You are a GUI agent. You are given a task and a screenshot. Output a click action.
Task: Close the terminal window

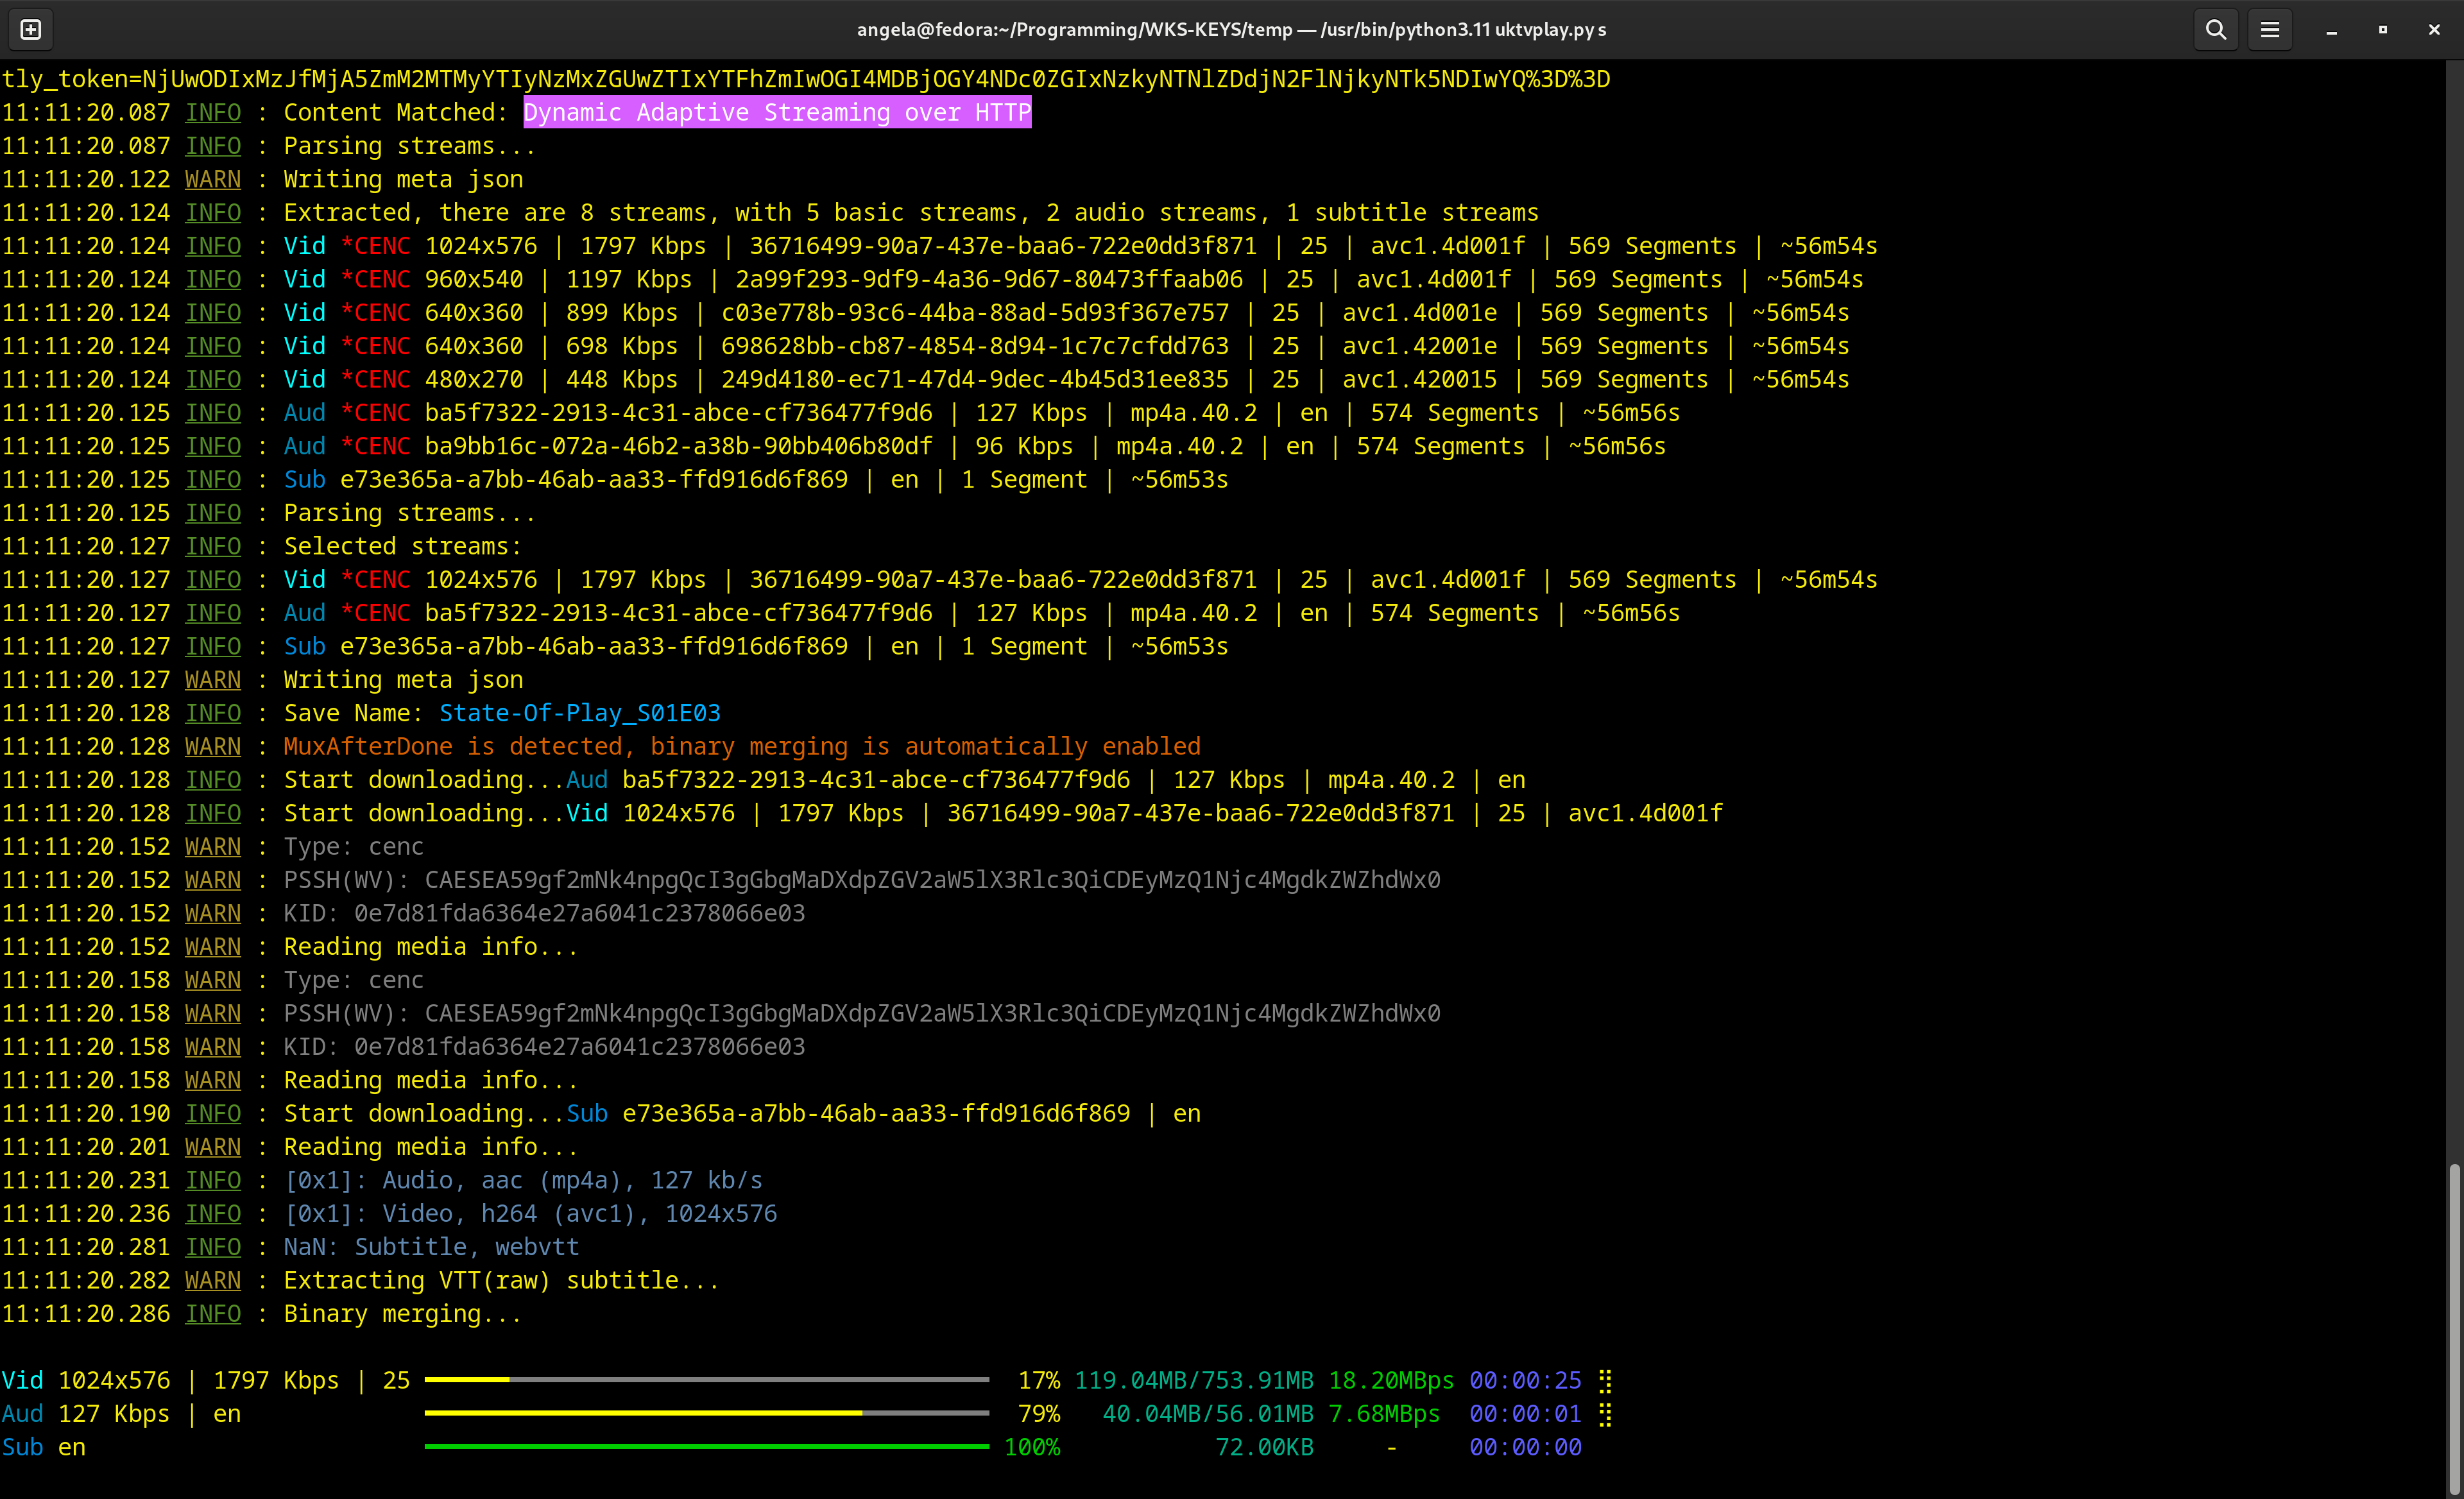tap(2434, 30)
